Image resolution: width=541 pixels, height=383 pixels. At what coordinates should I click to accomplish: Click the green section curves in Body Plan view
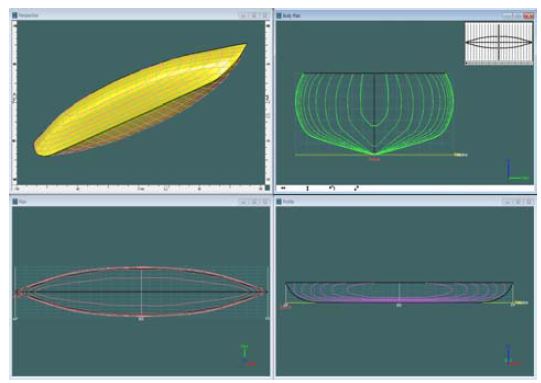point(375,114)
